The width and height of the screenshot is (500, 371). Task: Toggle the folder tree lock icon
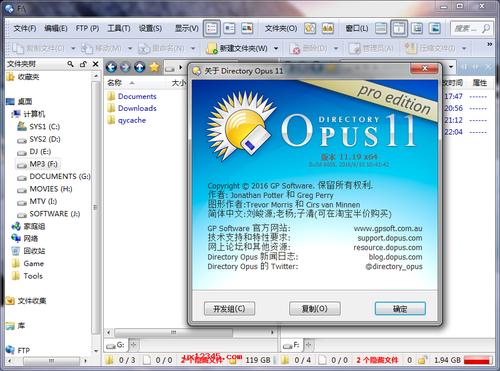[x=83, y=64]
